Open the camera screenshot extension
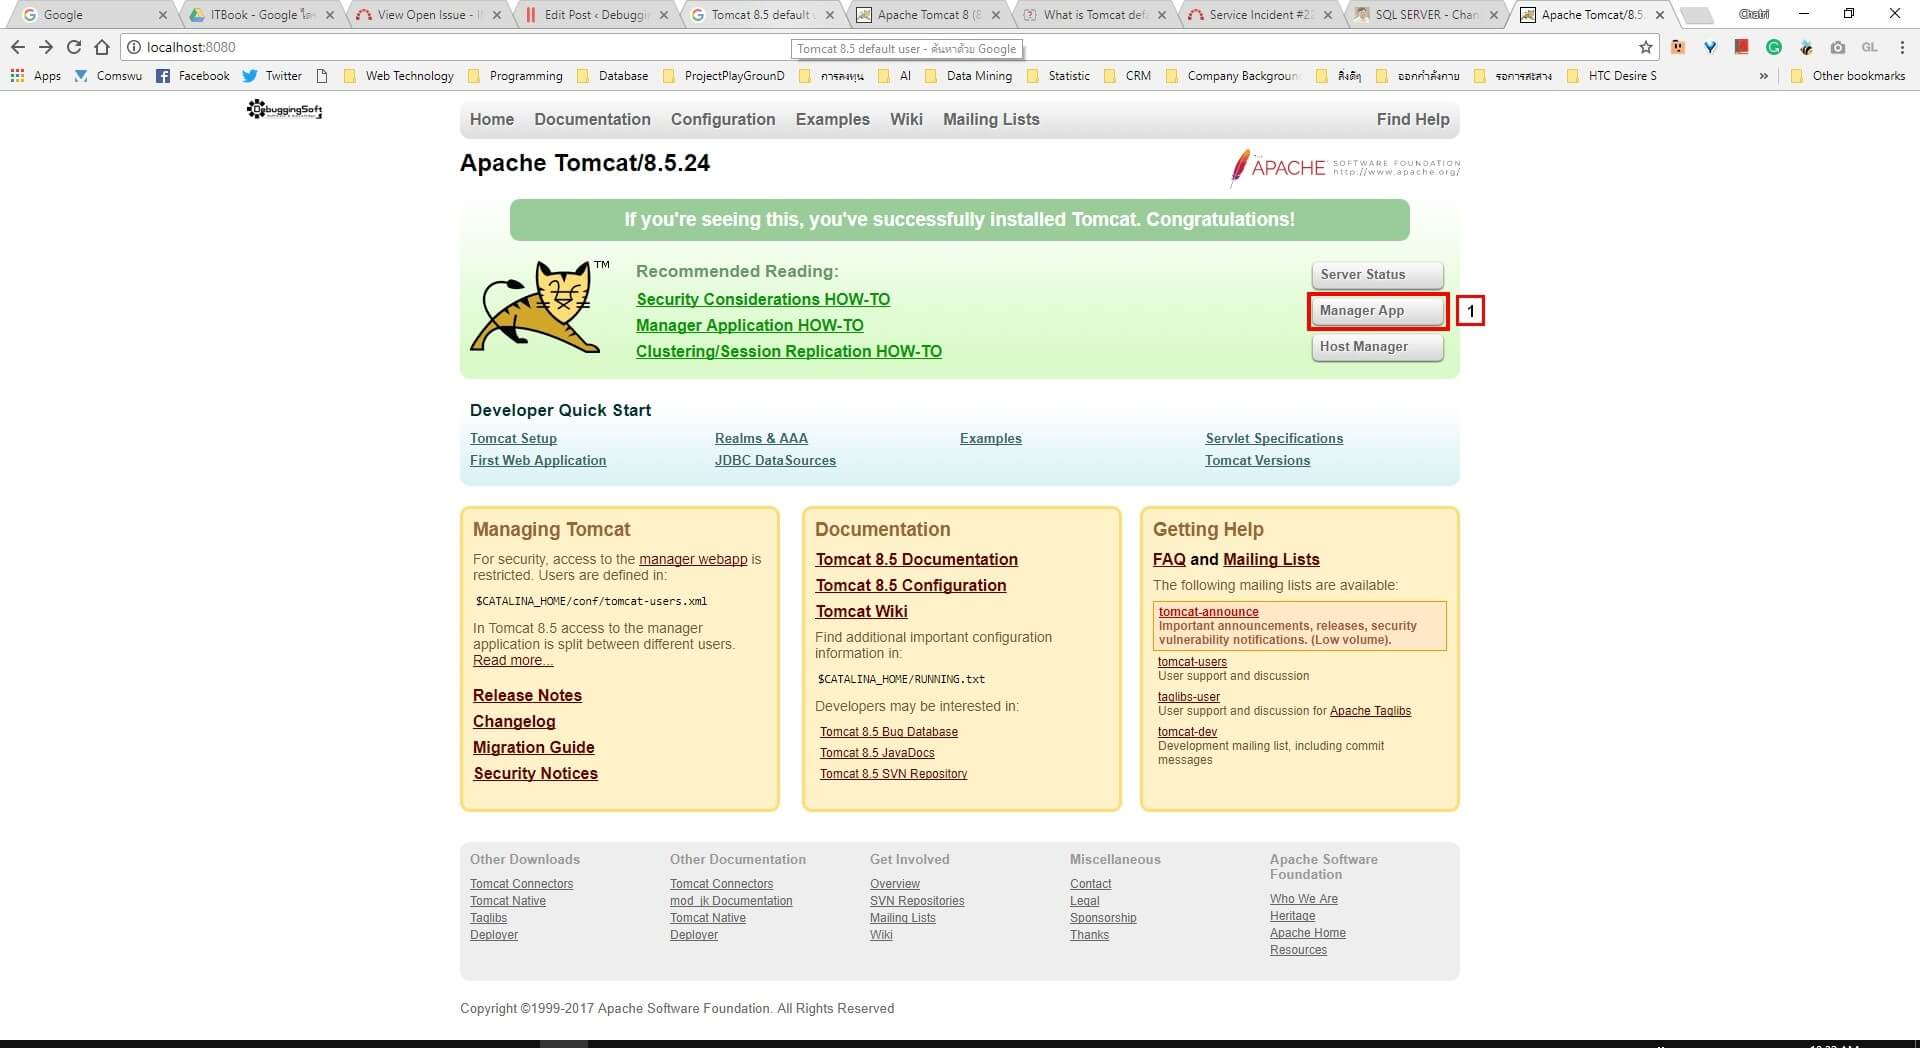The width and height of the screenshot is (1920, 1048). [x=1838, y=47]
